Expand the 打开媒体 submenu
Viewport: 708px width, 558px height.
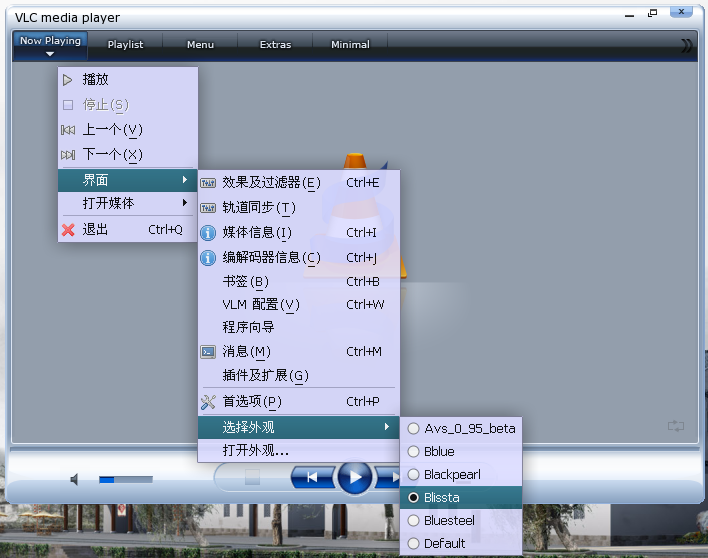(128, 203)
